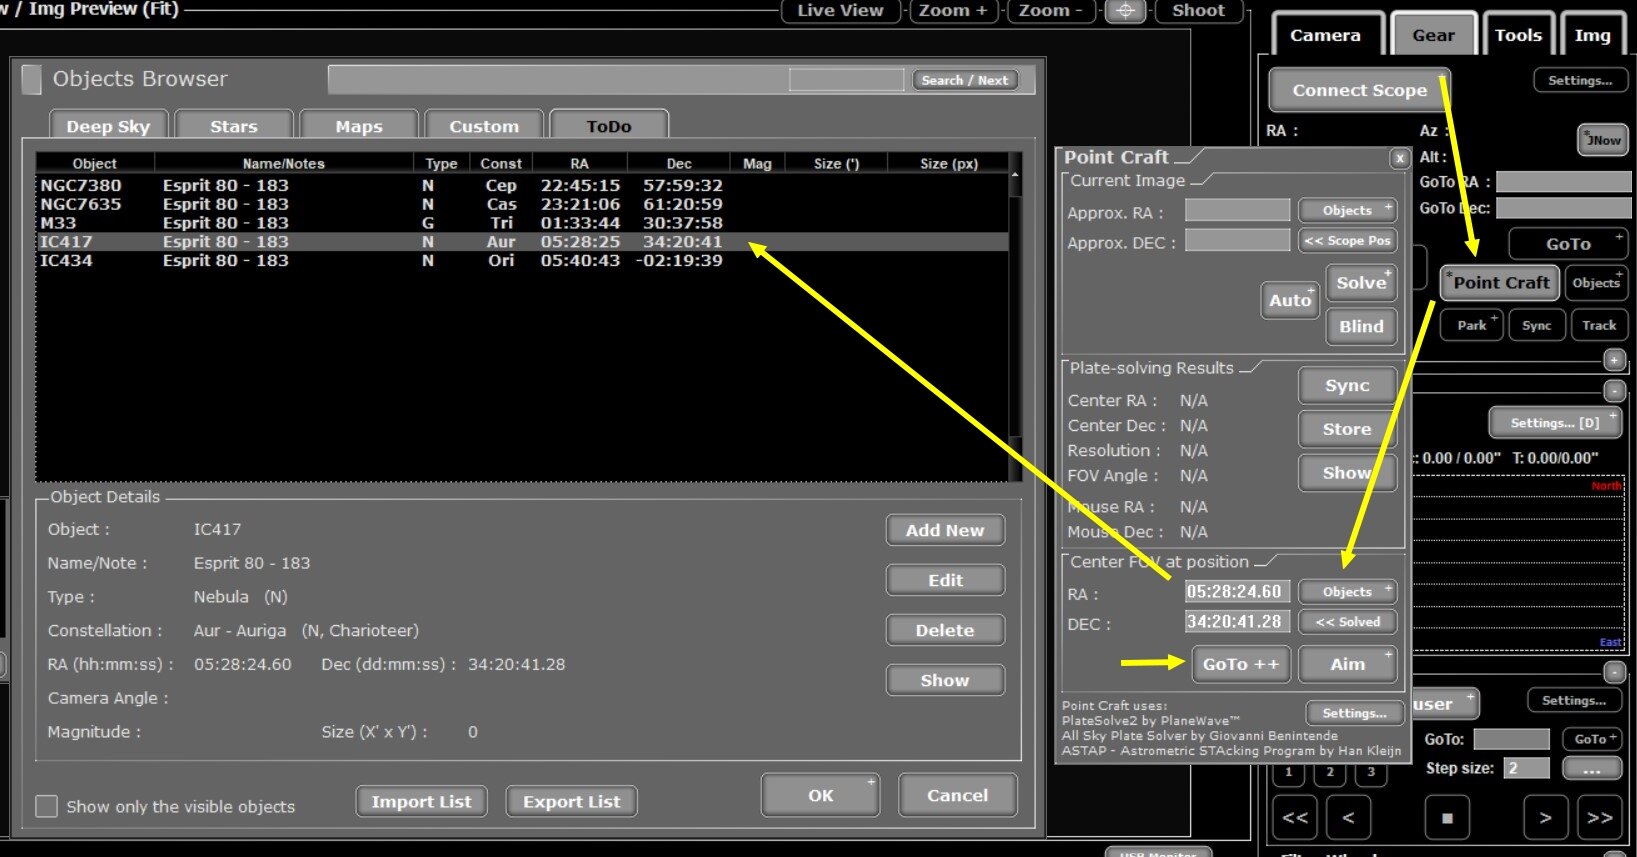Sort by the Object column header
The width and height of the screenshot is (1637, 857).
(95, 163)
